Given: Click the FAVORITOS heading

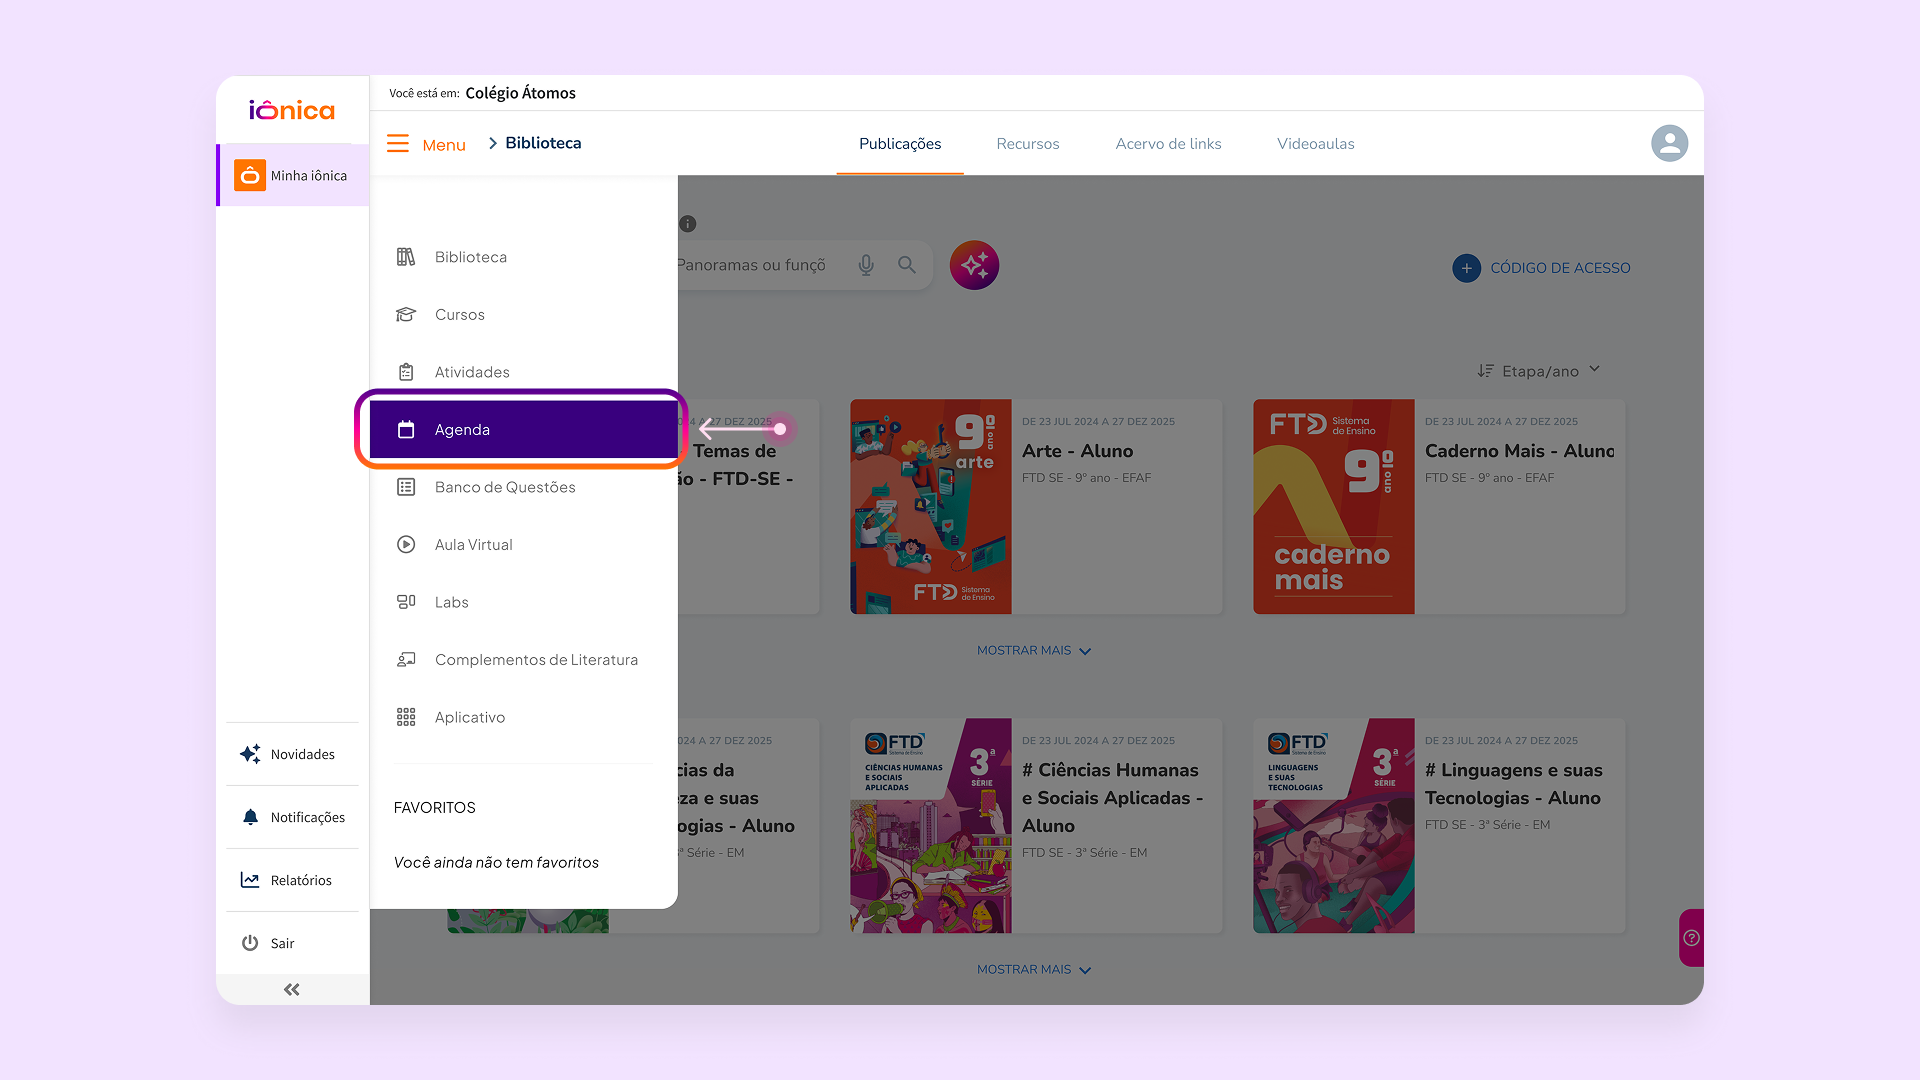Looking at the screenshot, I should 434,807.
